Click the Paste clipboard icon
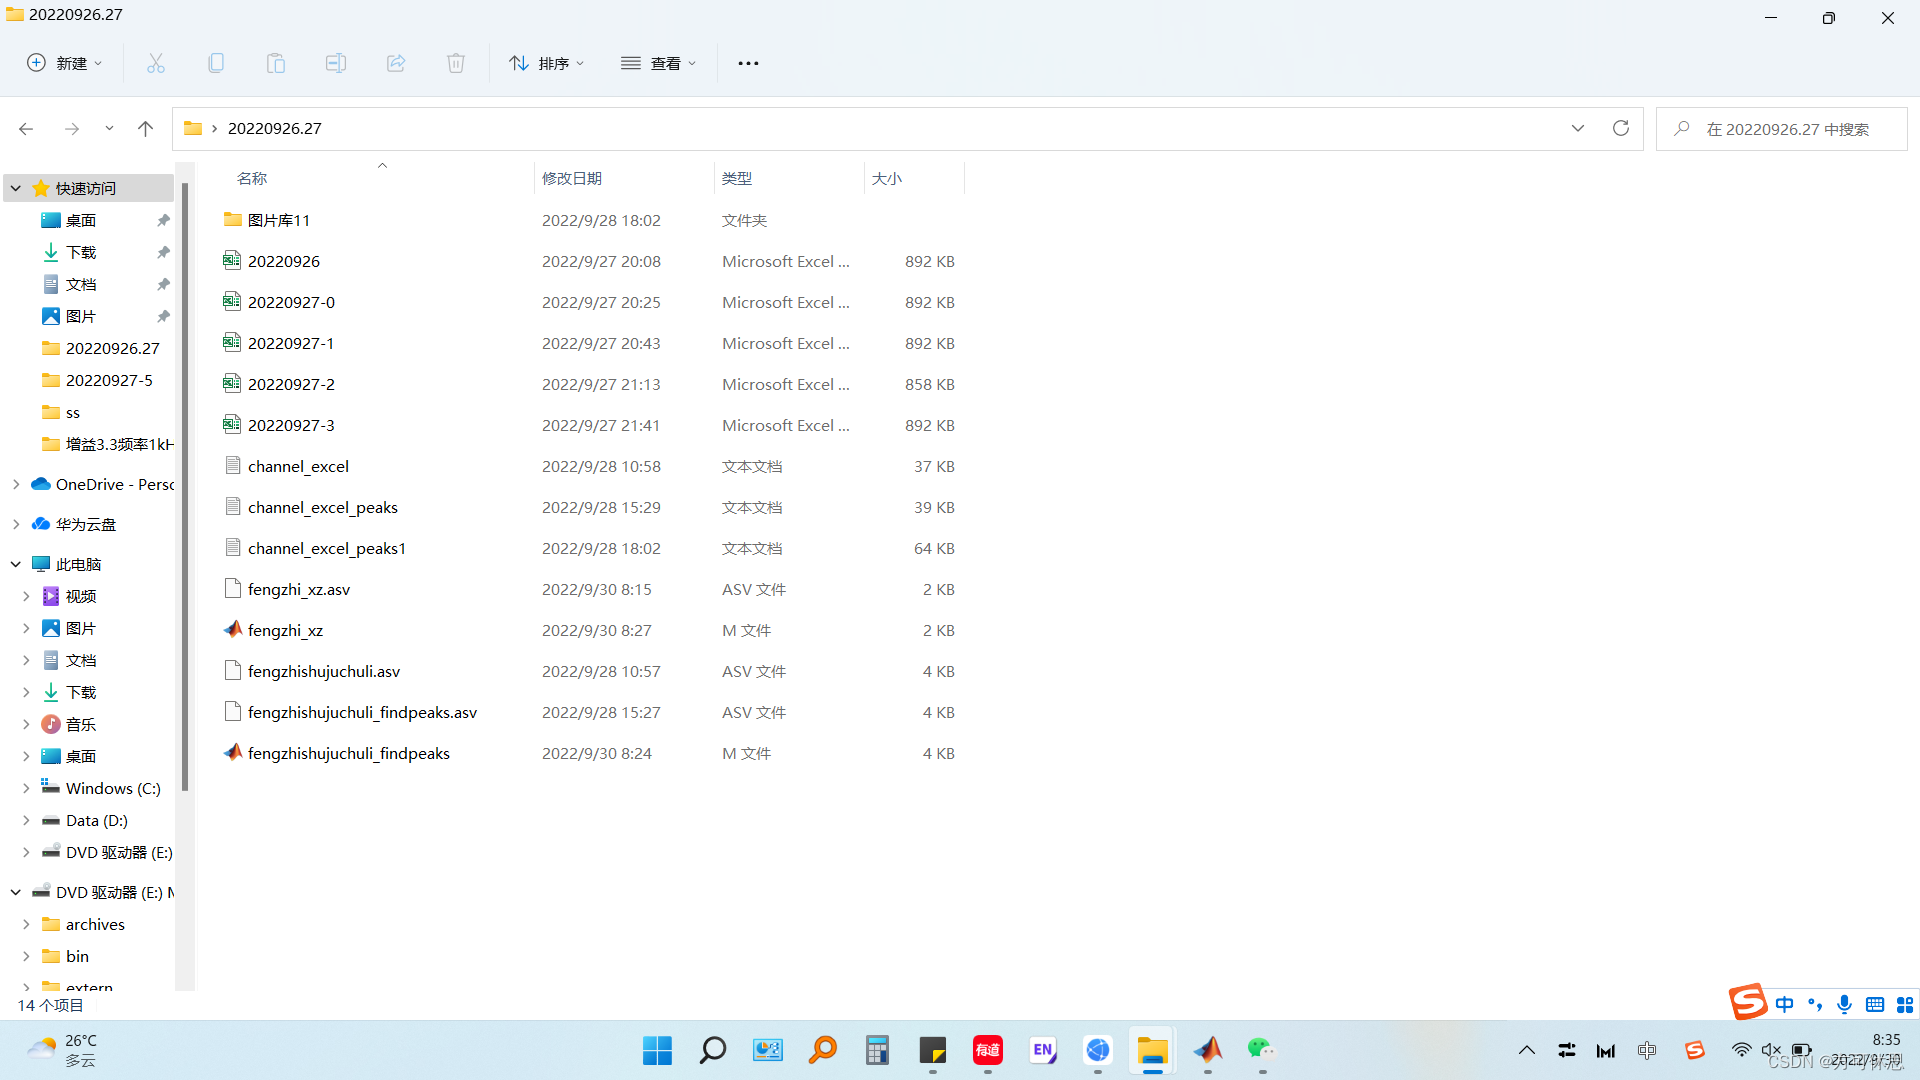 point(276,63)
